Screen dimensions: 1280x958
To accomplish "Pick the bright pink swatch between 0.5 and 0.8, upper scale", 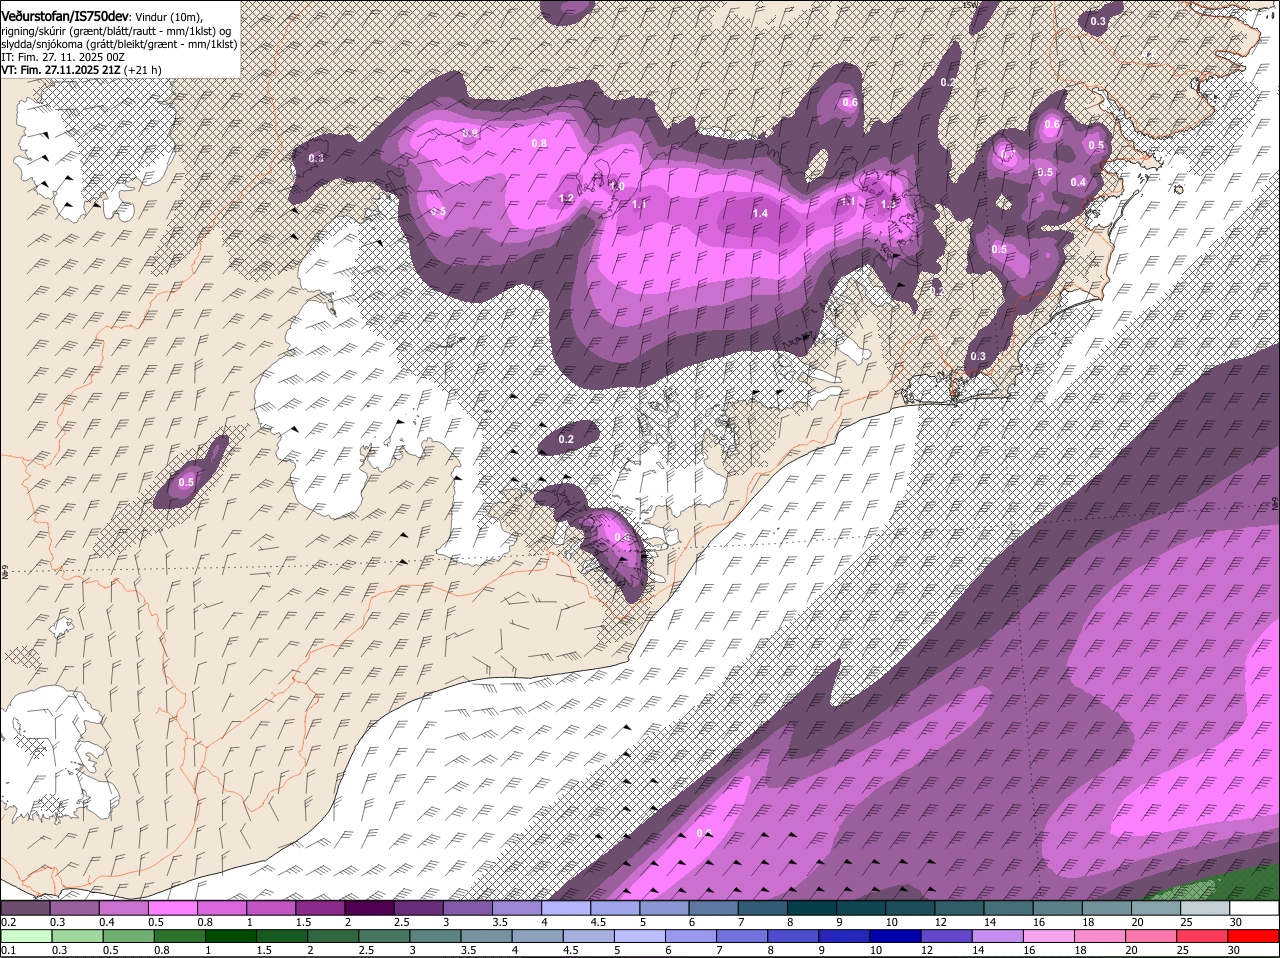I will click(172, 908).
